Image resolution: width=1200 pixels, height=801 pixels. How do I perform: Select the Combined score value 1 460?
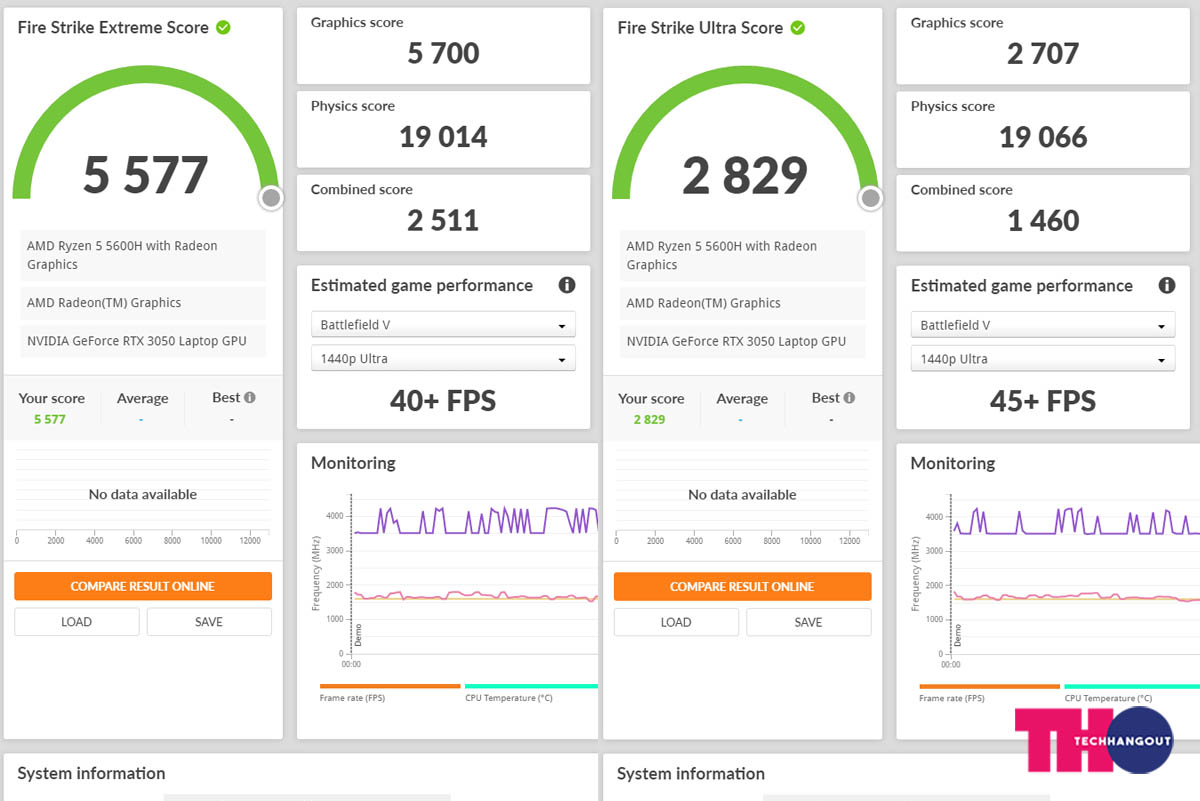1043,220
